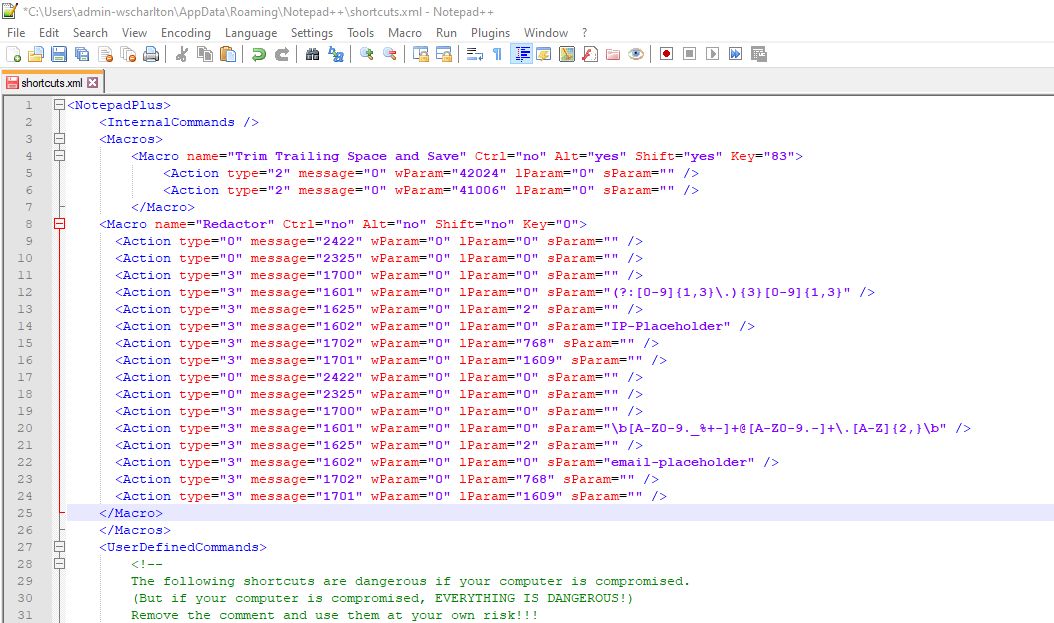The image size is (1054, 623).
Task: Click the "email-placeholder" value on line 22
Action: 679,462
